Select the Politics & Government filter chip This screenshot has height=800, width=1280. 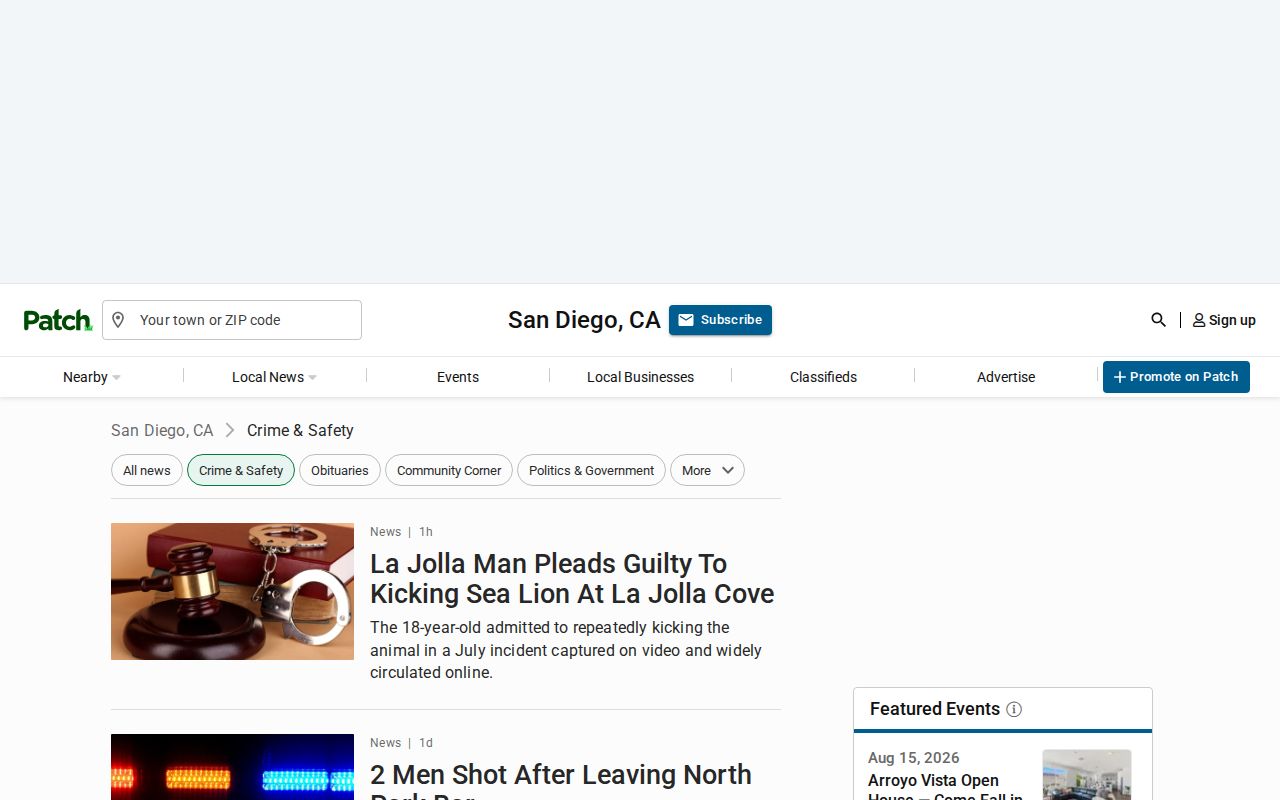pyautogui.click(x=591, y=470)
